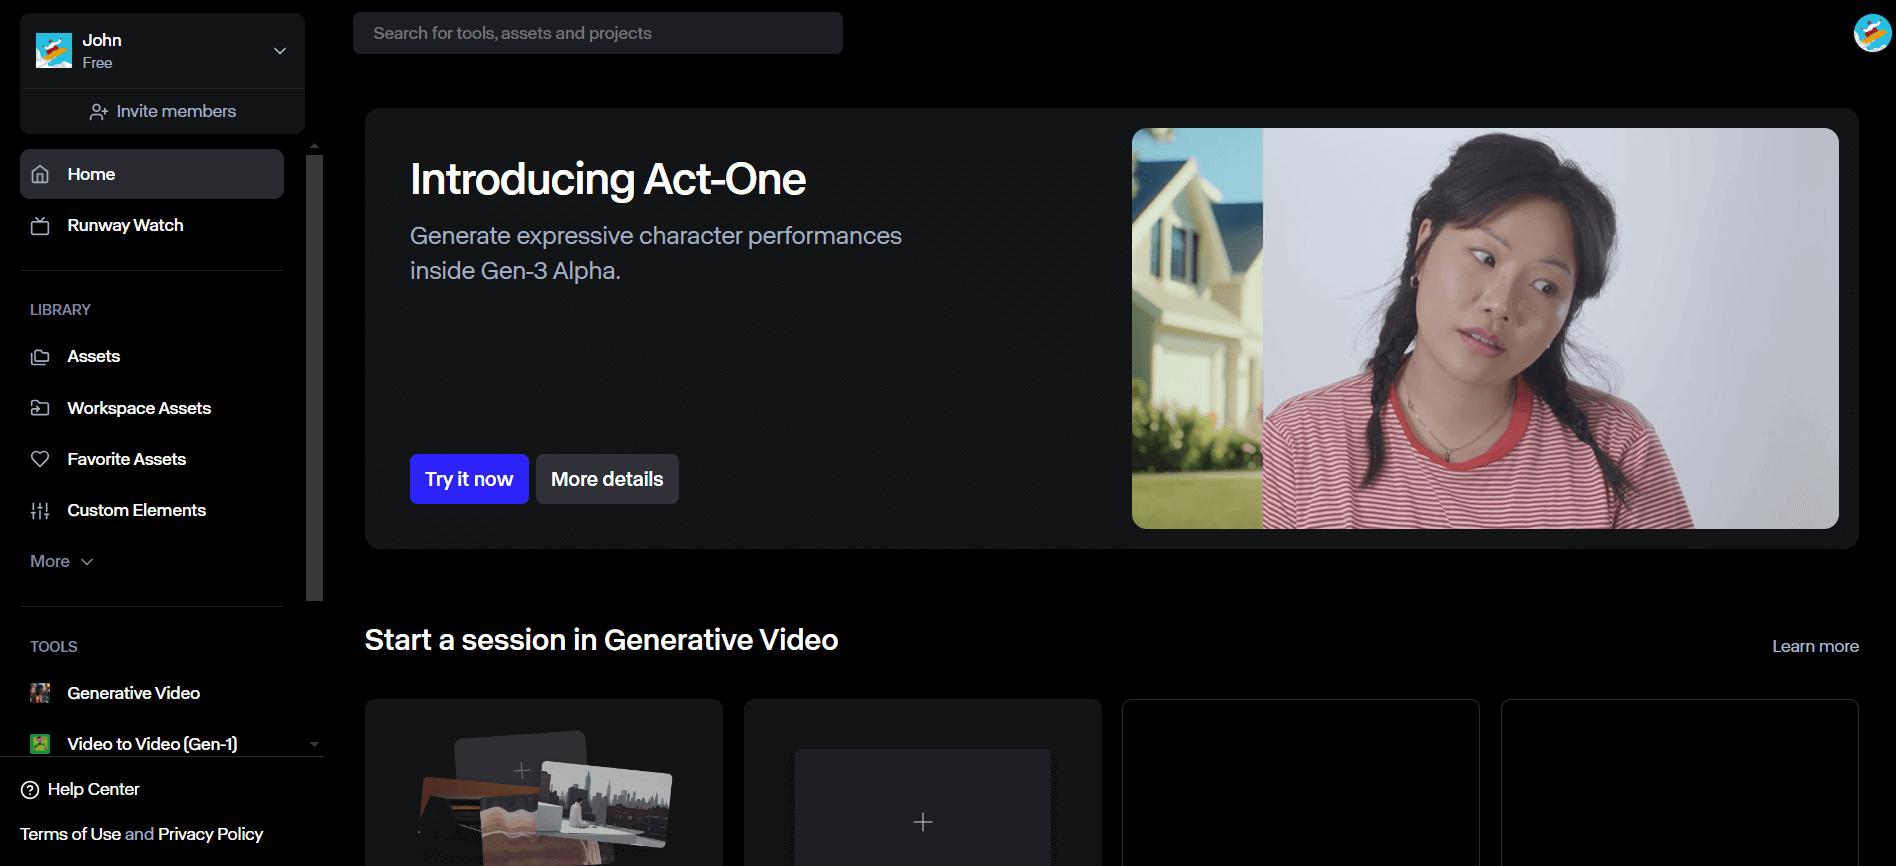Click the Favorite Assets heart icon

(x=40, y=459)
